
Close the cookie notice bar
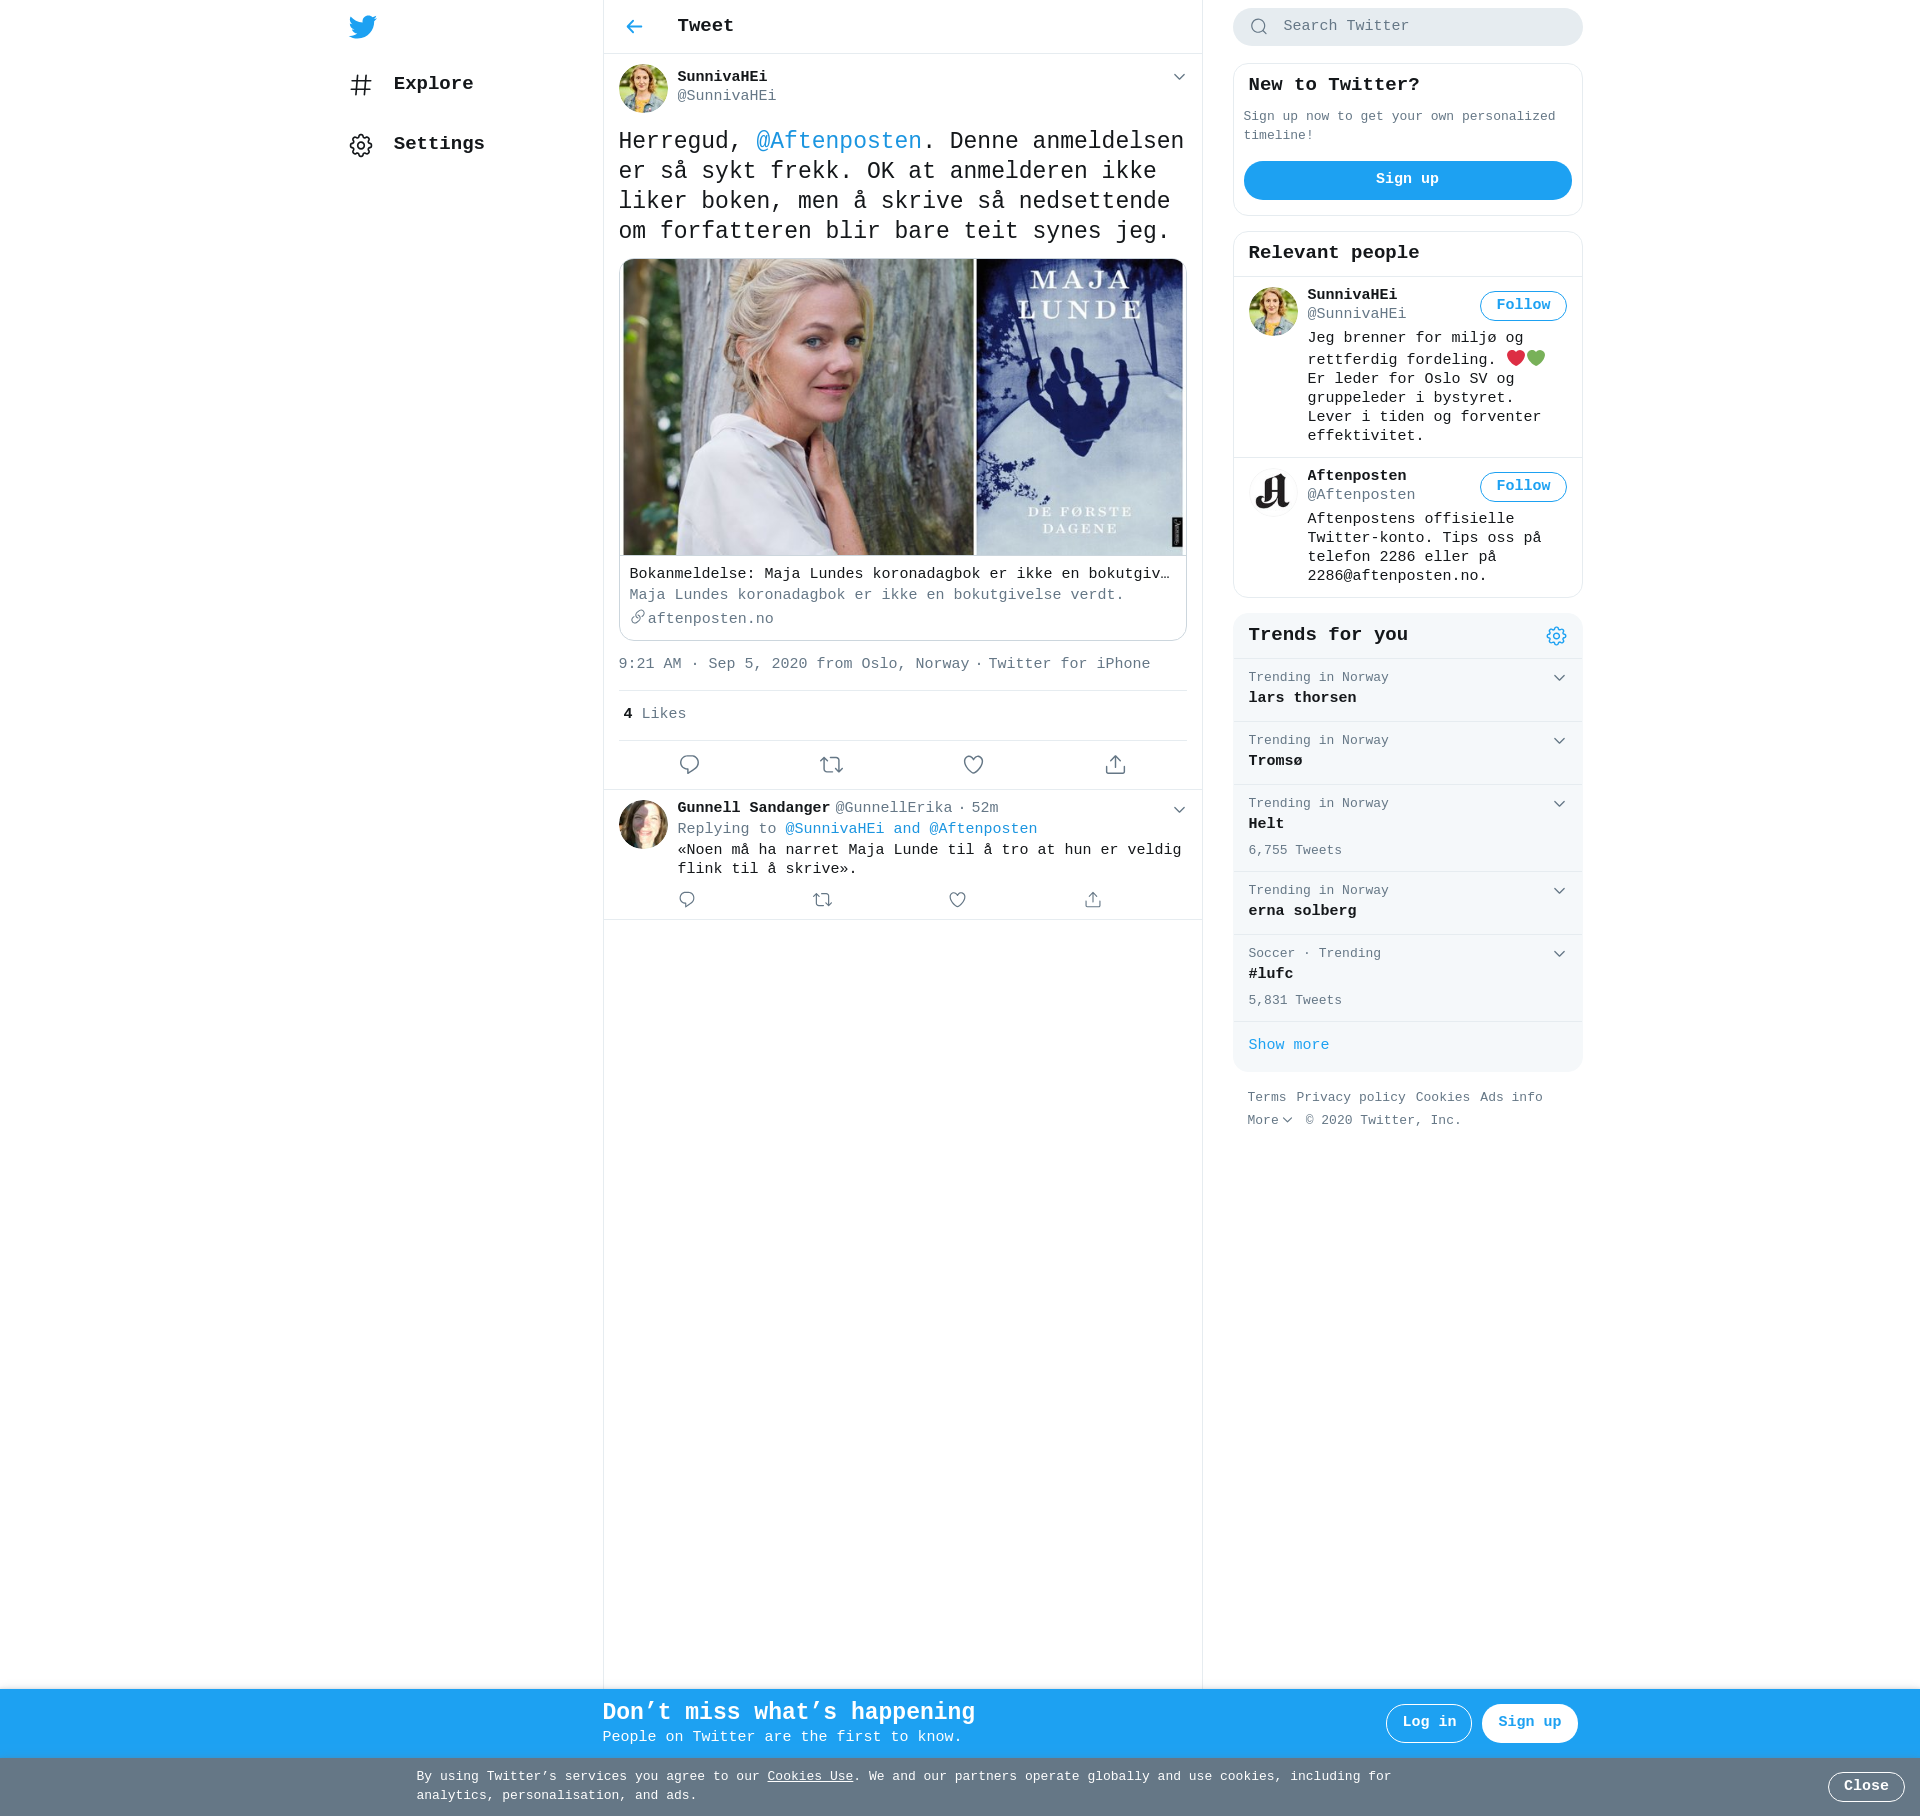1866,1787
